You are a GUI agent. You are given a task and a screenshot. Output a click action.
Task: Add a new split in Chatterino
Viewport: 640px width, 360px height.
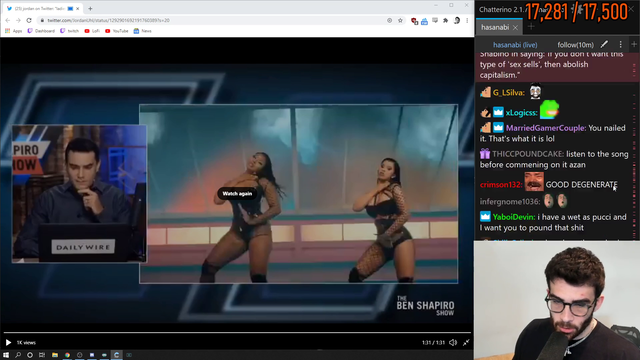(634, 44)
